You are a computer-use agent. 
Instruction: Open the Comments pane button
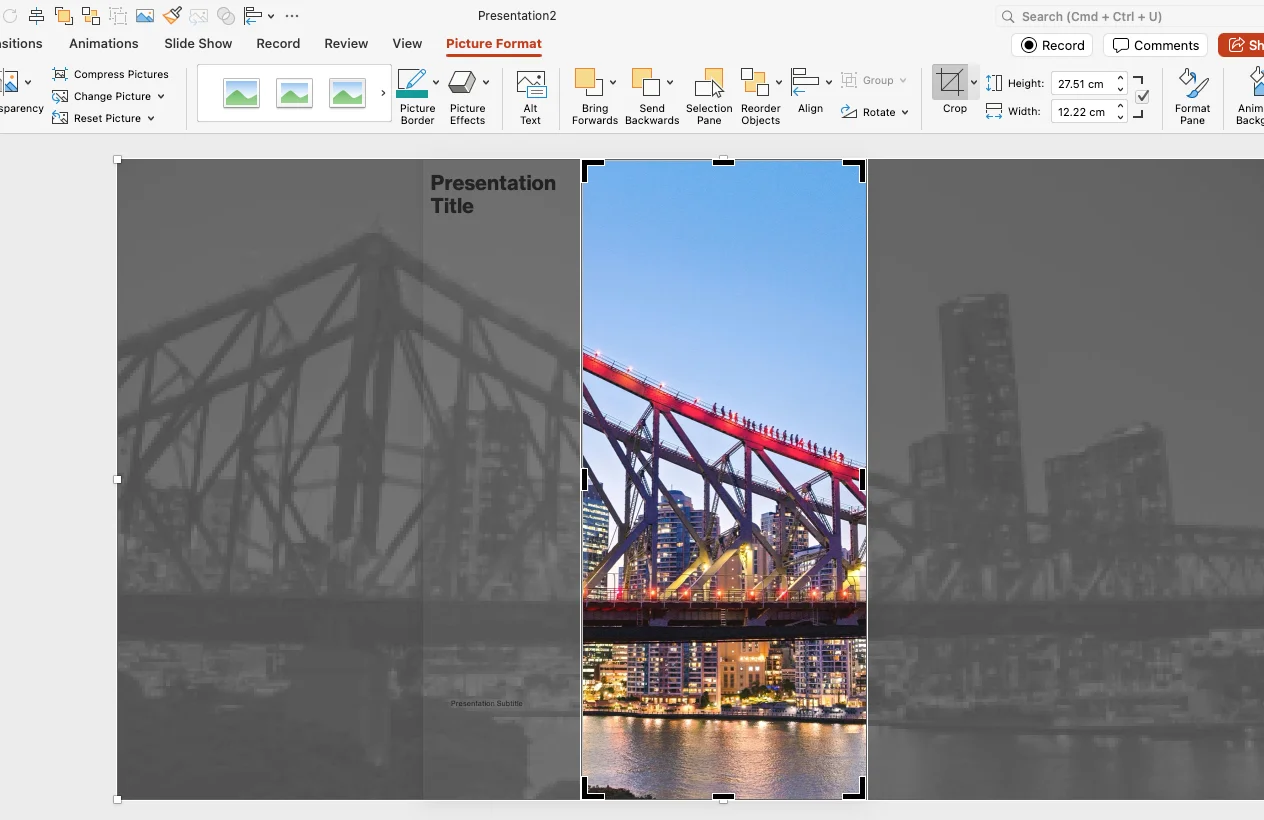point(1155,45)
